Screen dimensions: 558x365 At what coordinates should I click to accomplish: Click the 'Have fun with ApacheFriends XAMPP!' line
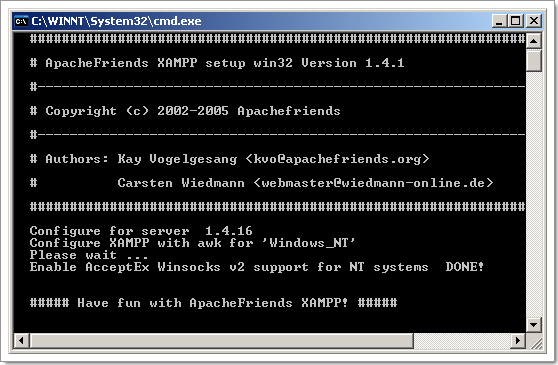[214, 303]
